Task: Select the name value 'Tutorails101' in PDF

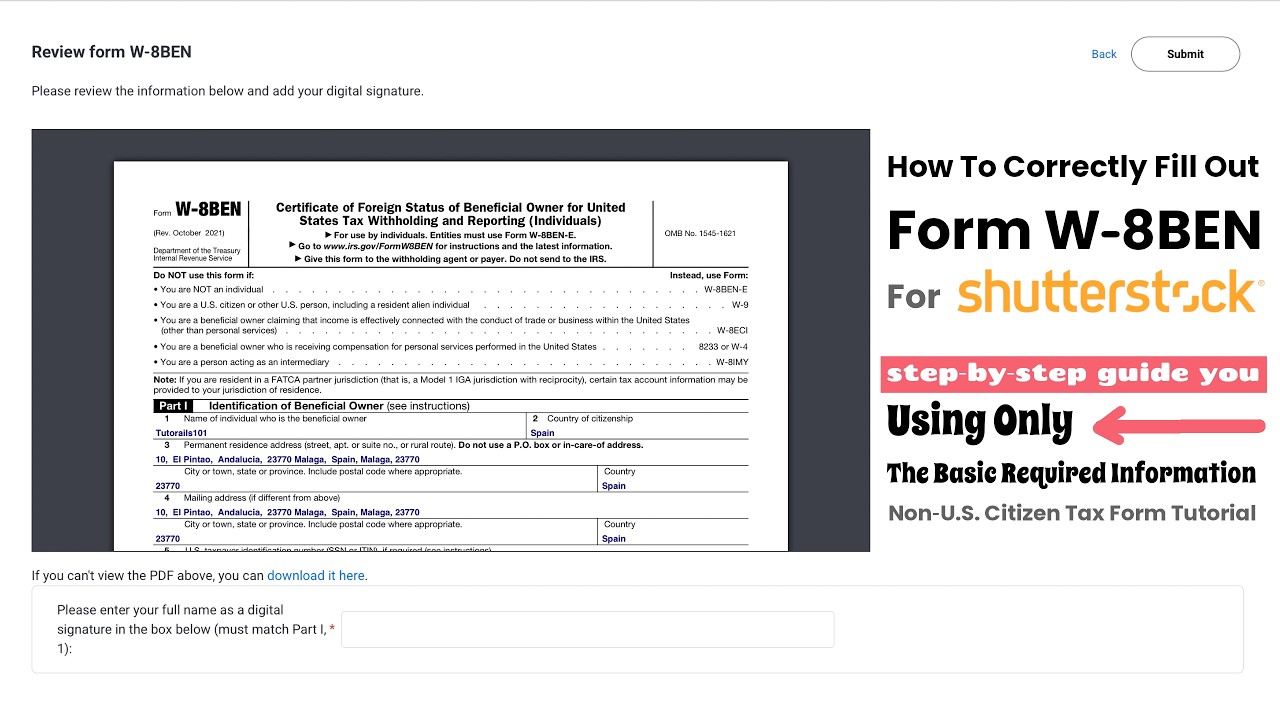Action: [x=181, y=433]
